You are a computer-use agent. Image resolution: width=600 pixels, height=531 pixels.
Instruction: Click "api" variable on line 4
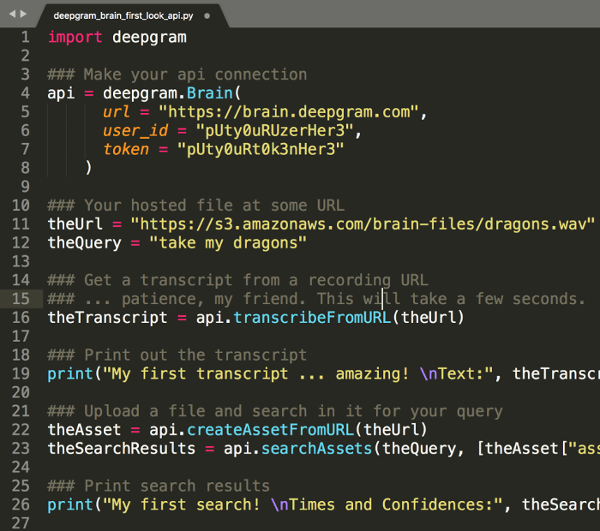click(x=61, y=93)
